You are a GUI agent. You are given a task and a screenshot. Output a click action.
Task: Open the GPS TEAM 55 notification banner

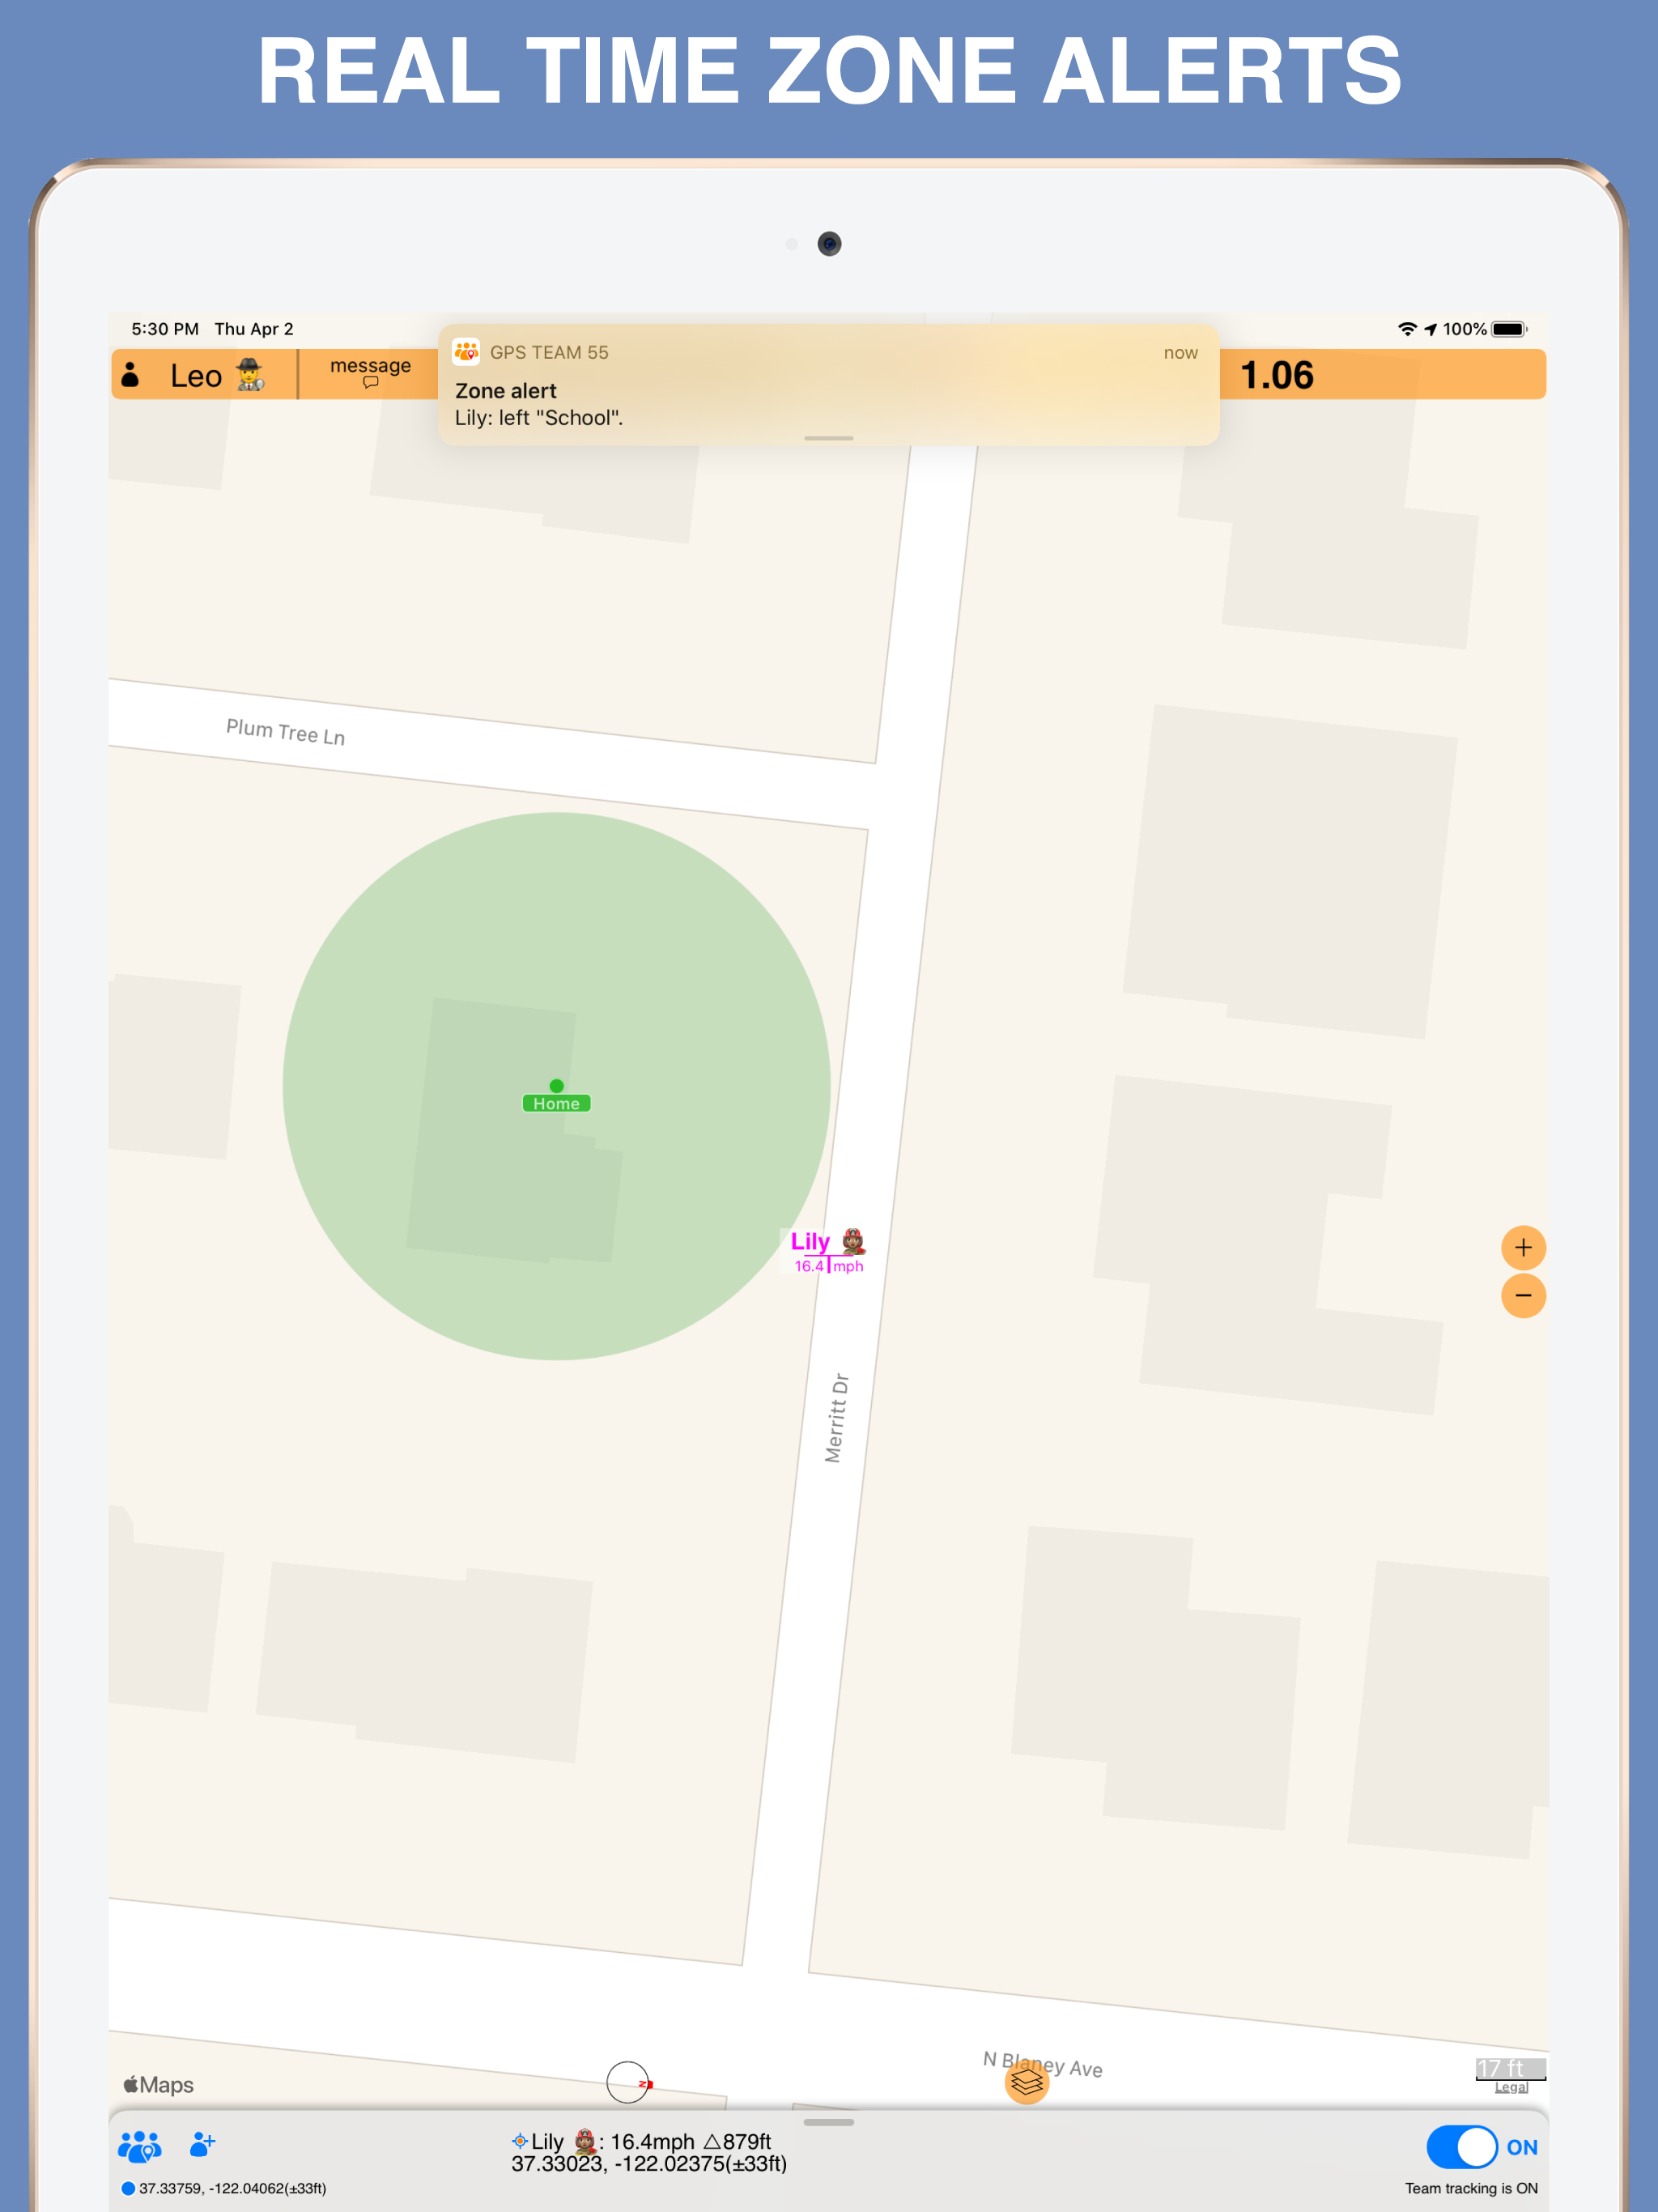tap(828, 385)
